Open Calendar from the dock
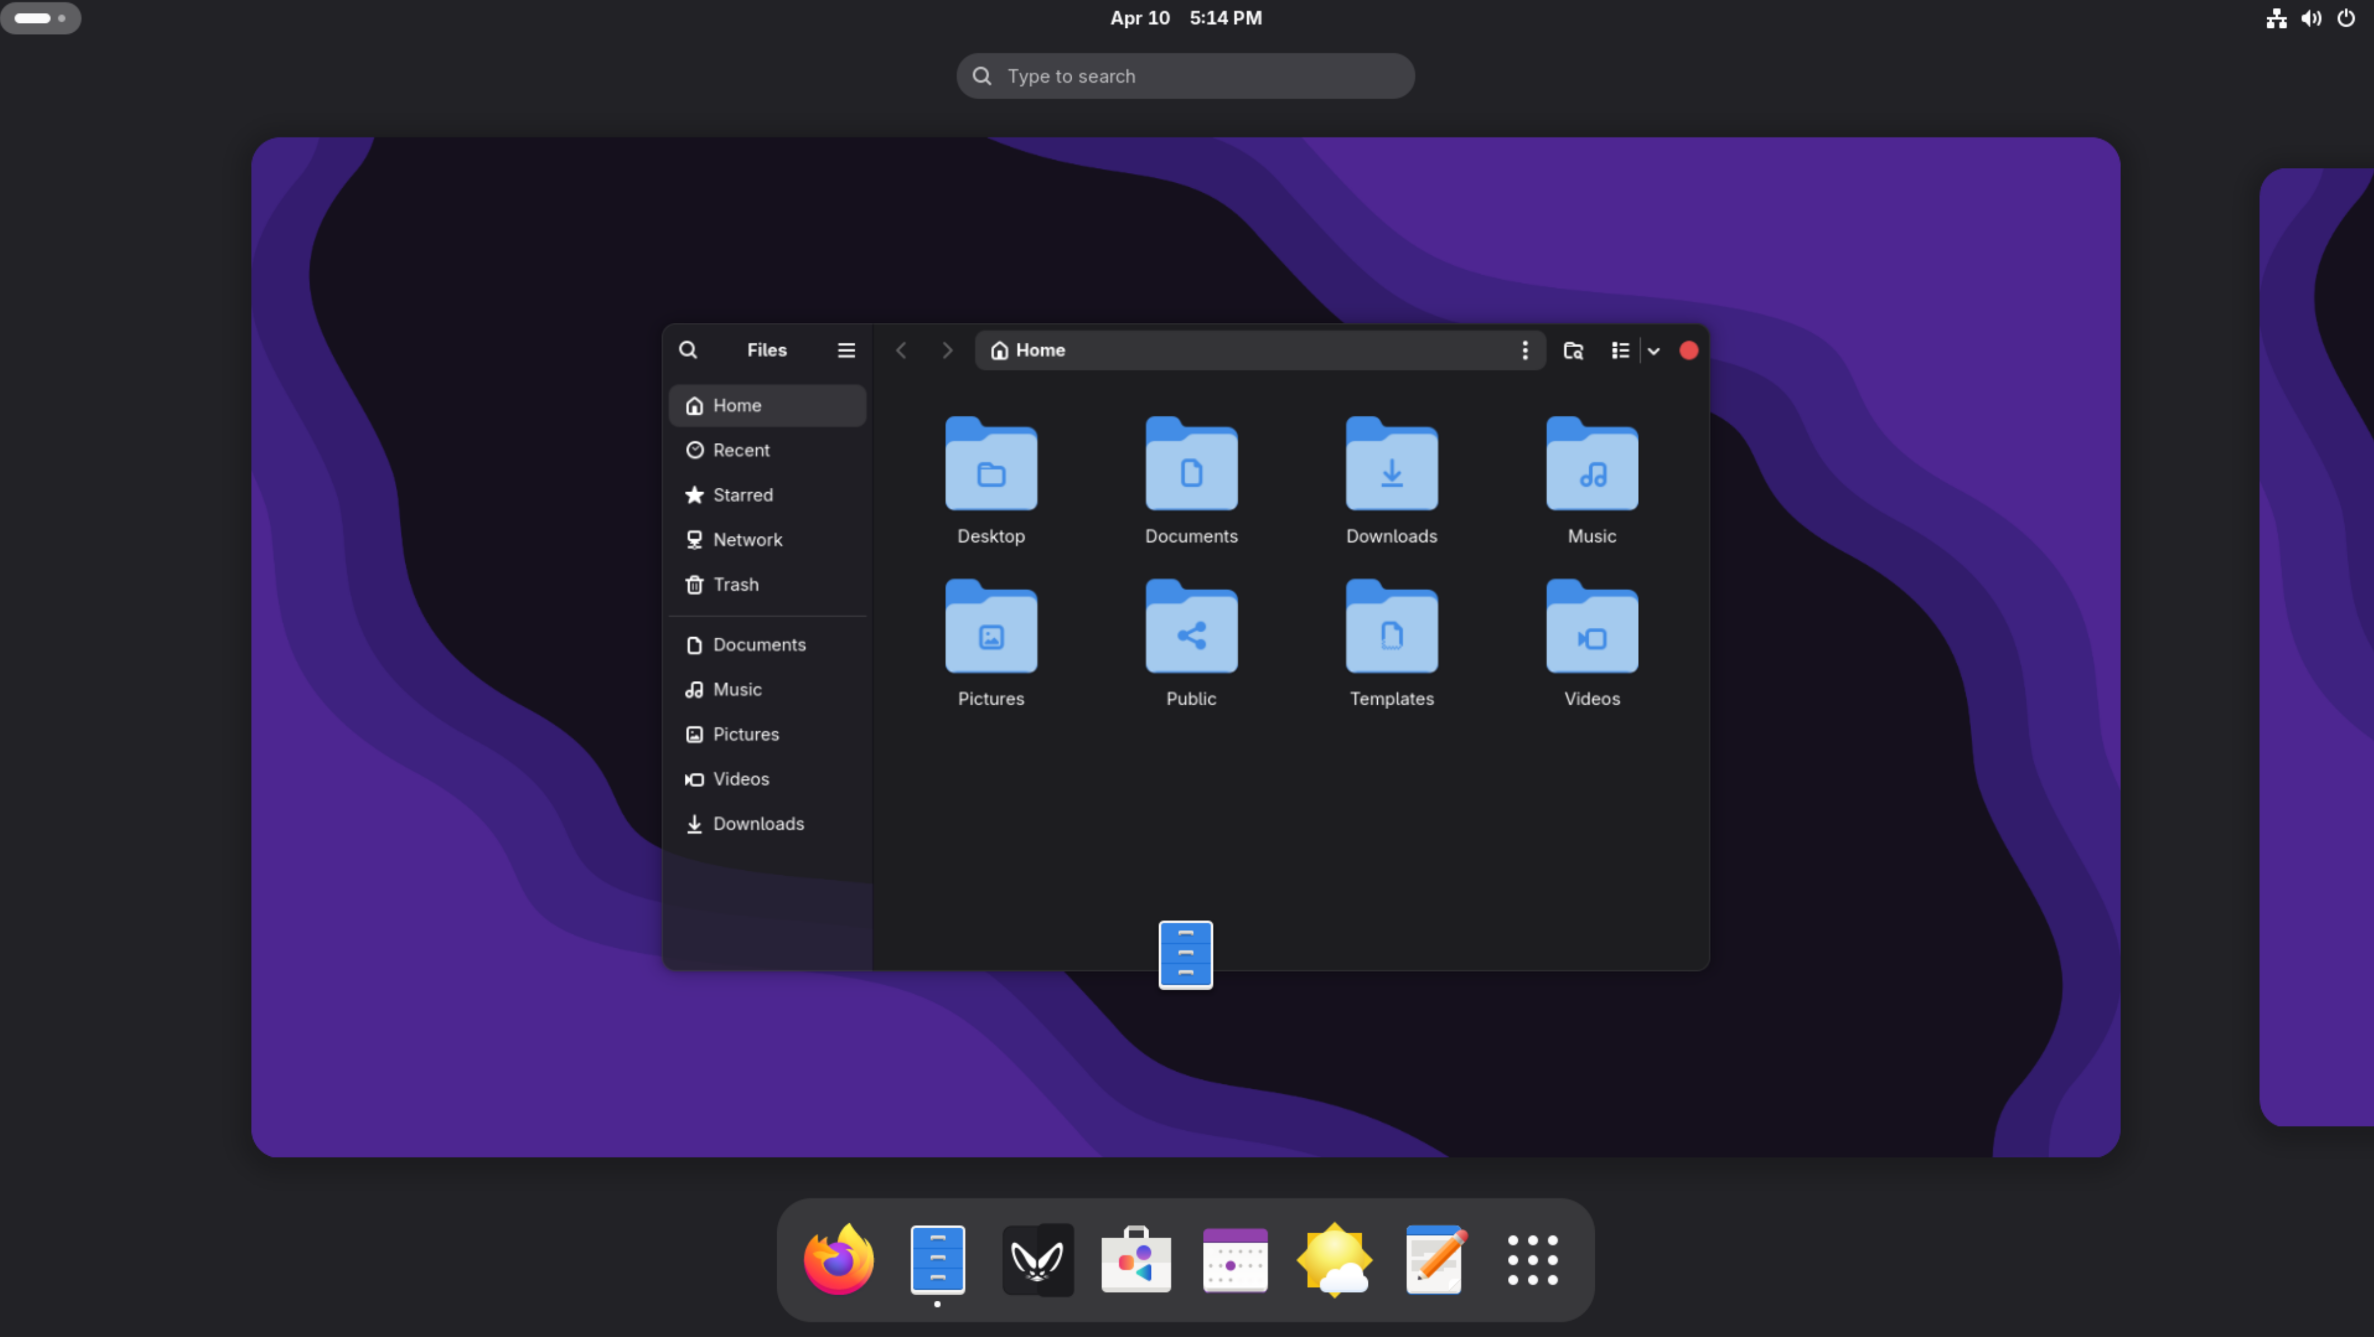The width and height of the screenshot is (2374, 1337). [x=1235, y=1260]
